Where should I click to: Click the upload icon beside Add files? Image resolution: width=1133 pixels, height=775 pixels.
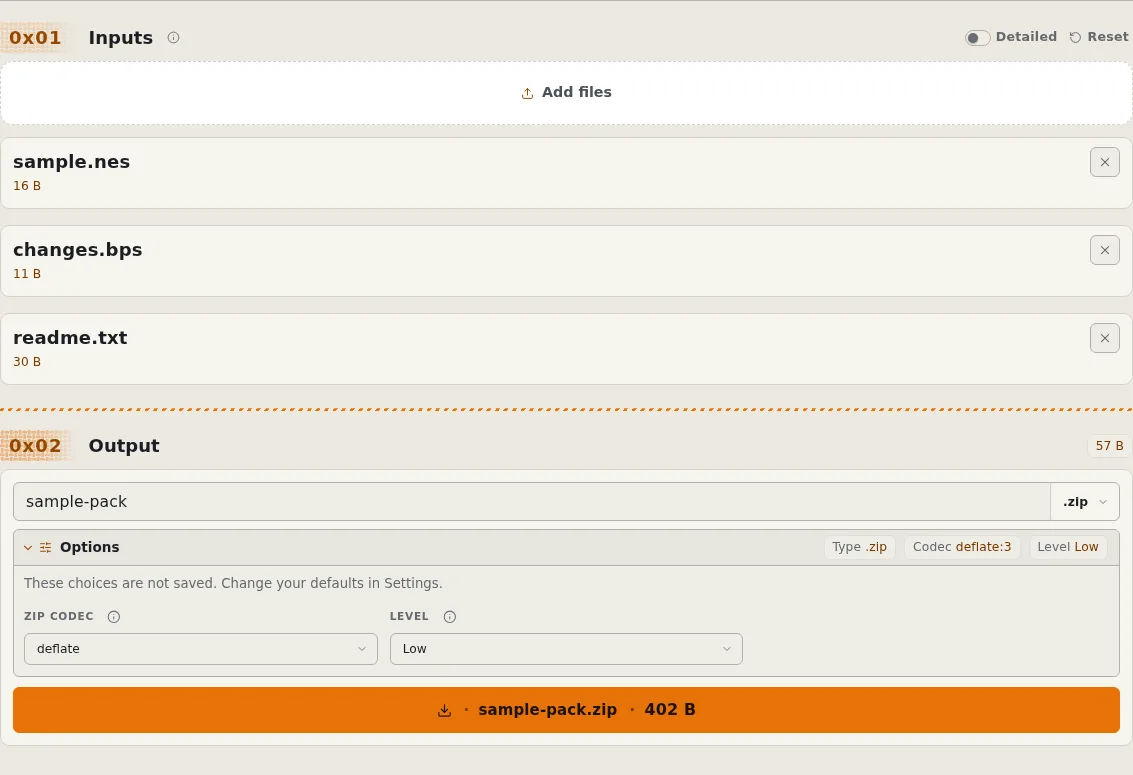[527, 93]
